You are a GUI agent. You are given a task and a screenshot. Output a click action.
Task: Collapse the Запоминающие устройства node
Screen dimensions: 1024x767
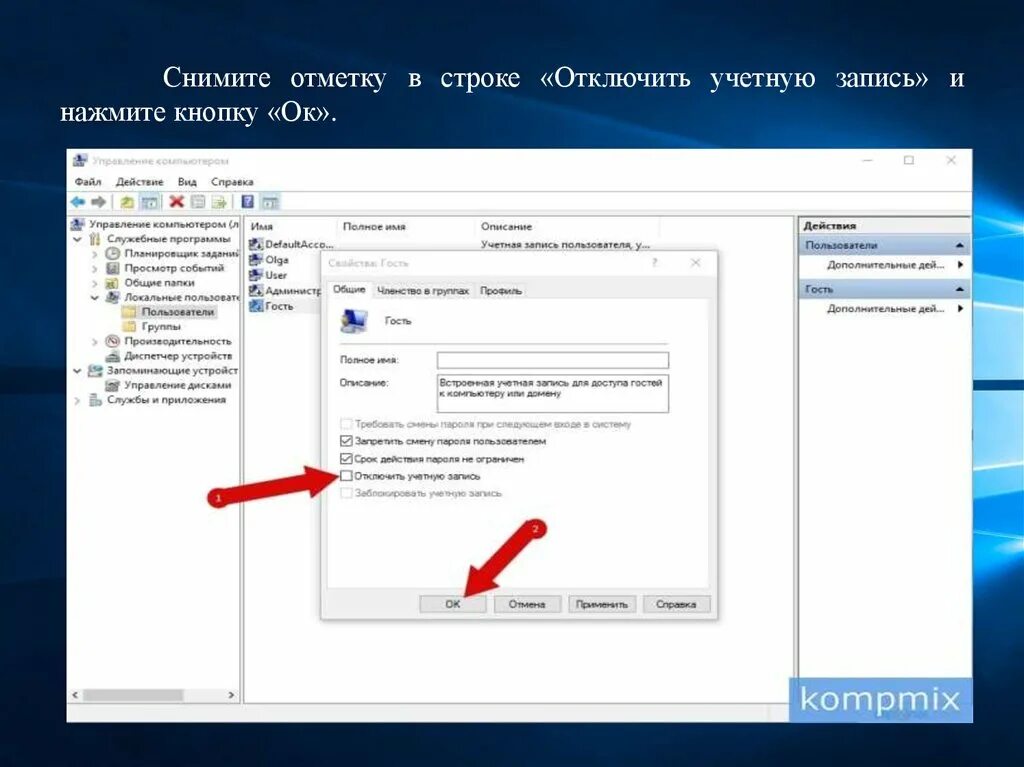pyautogui.click(x=78, y=371)
